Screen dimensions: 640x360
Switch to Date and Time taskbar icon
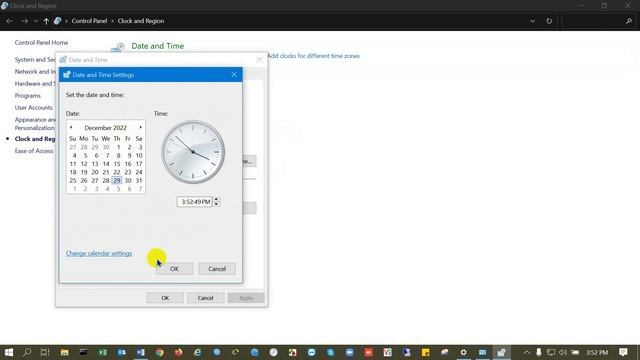pyautogui.click(x=501, y=352)
